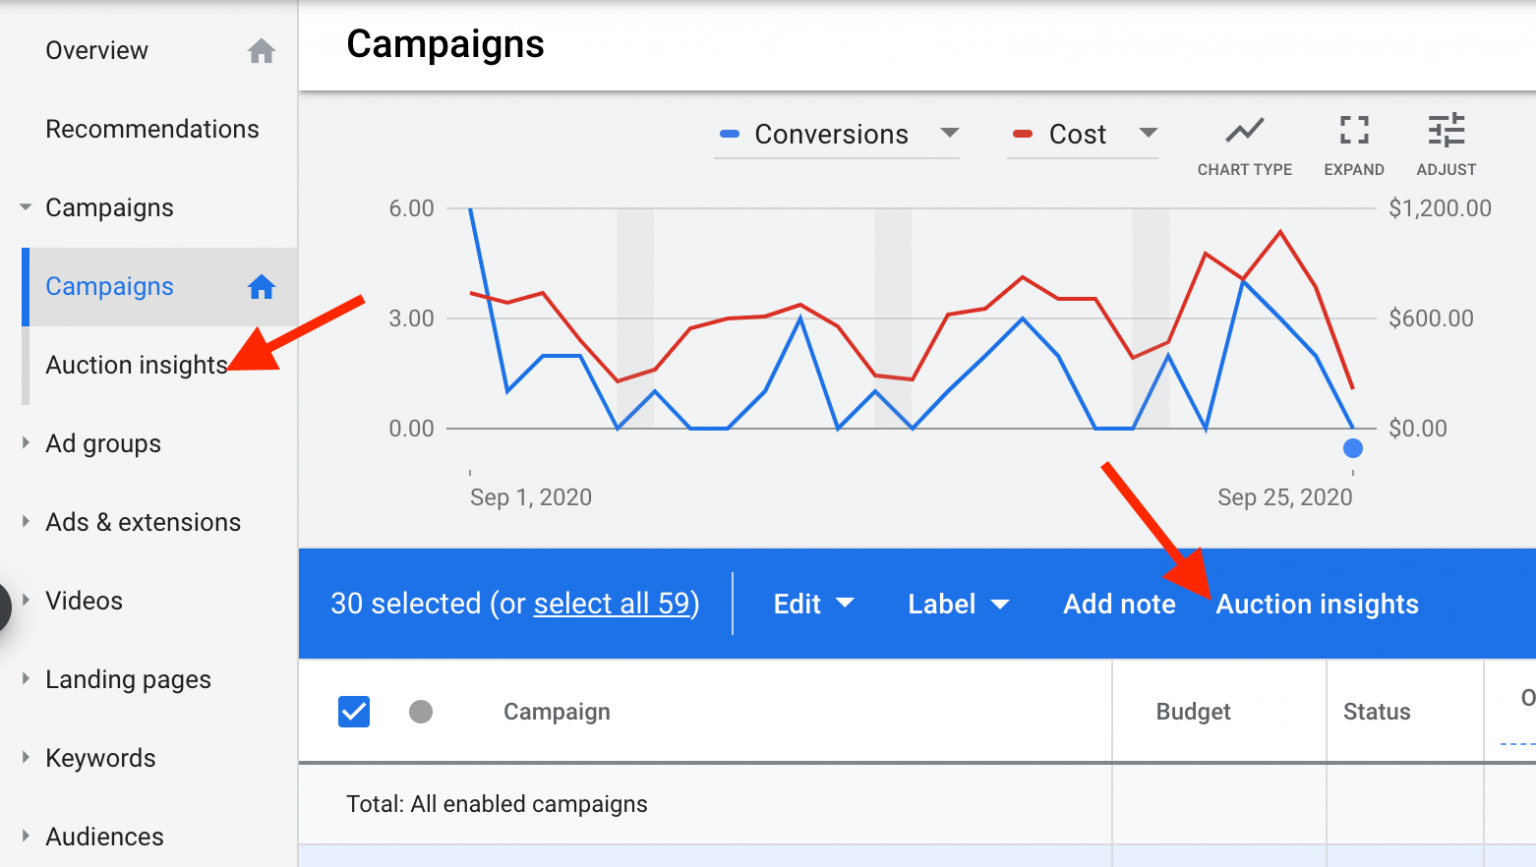Open the Chart type selector icon
The width and height of the screenshot is (1536, 867).
tap(1244, 131)
